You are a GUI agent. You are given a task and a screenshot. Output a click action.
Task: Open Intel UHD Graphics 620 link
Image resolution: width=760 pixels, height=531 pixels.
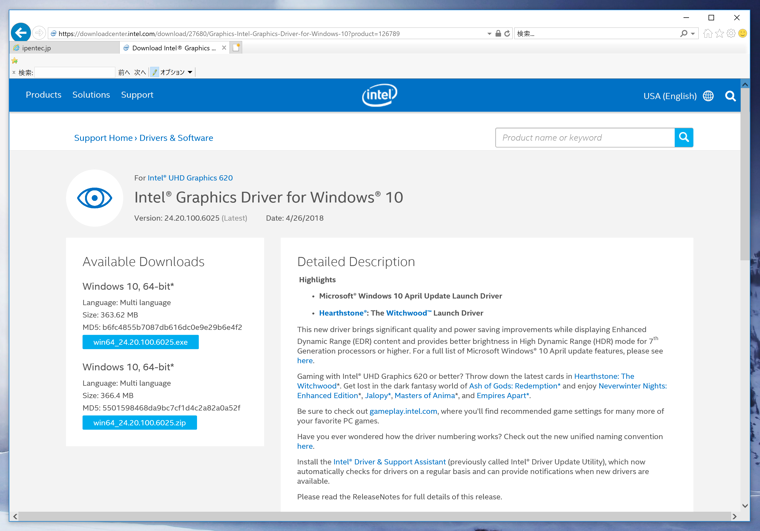click(x=190, y=178)
